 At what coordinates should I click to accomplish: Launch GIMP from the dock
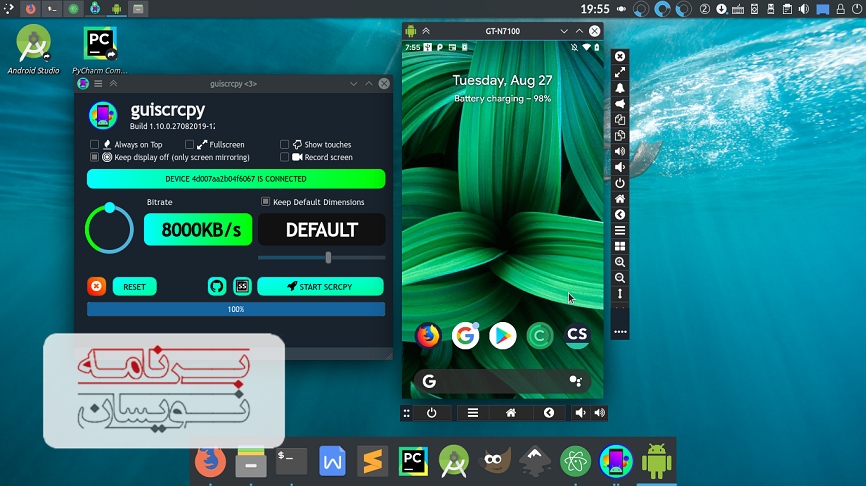click(494, 461)
